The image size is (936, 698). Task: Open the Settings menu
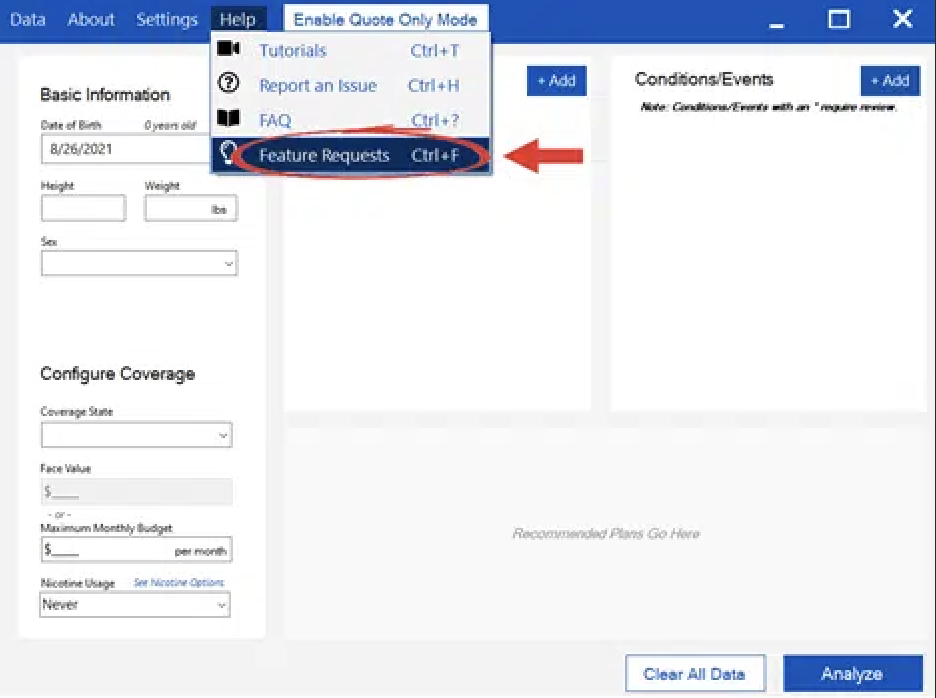tap(166, 19)
